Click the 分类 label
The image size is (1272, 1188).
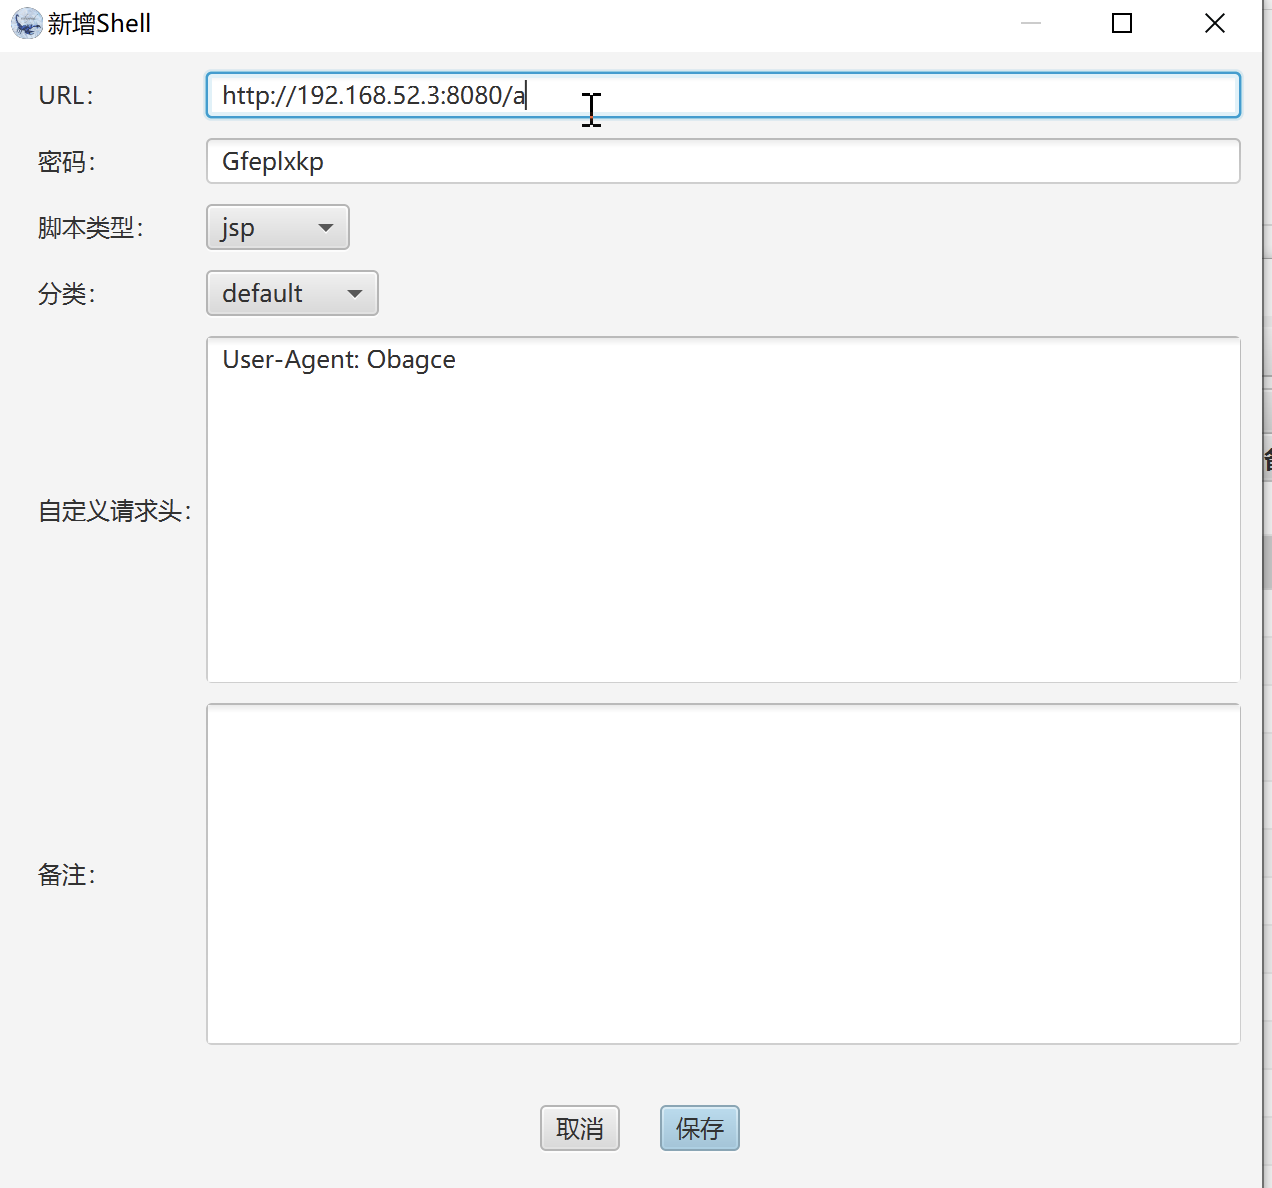pyautogui.click(x=66, y=294)
